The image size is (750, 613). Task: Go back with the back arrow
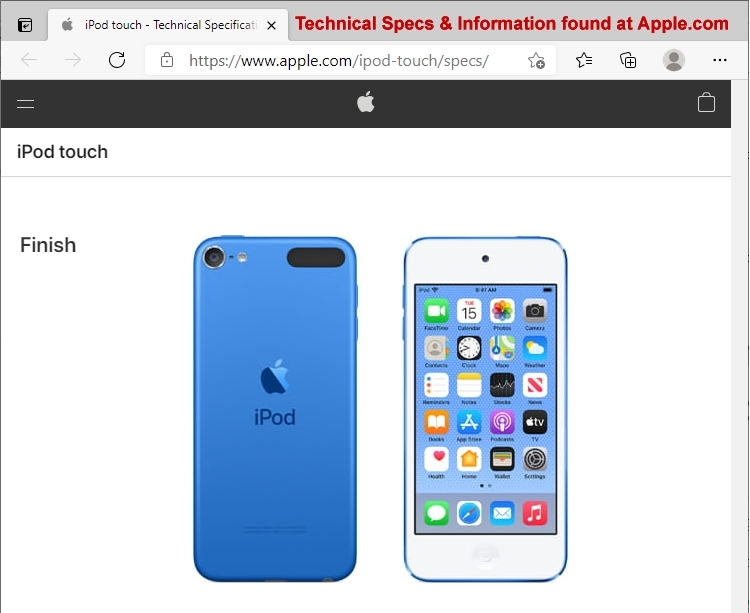pos(29,60)
